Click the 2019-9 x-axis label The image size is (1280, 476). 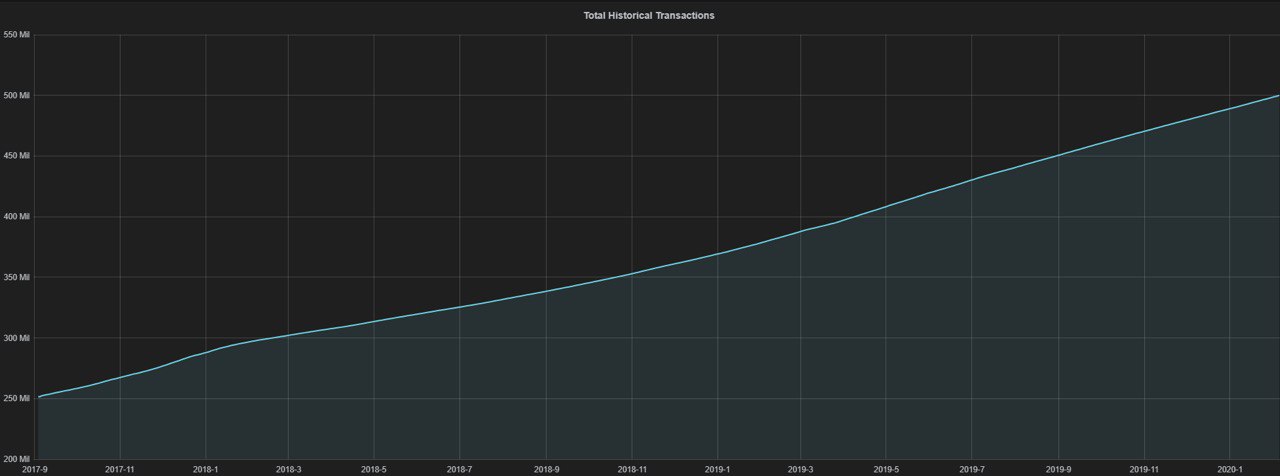click(1058, 469)
